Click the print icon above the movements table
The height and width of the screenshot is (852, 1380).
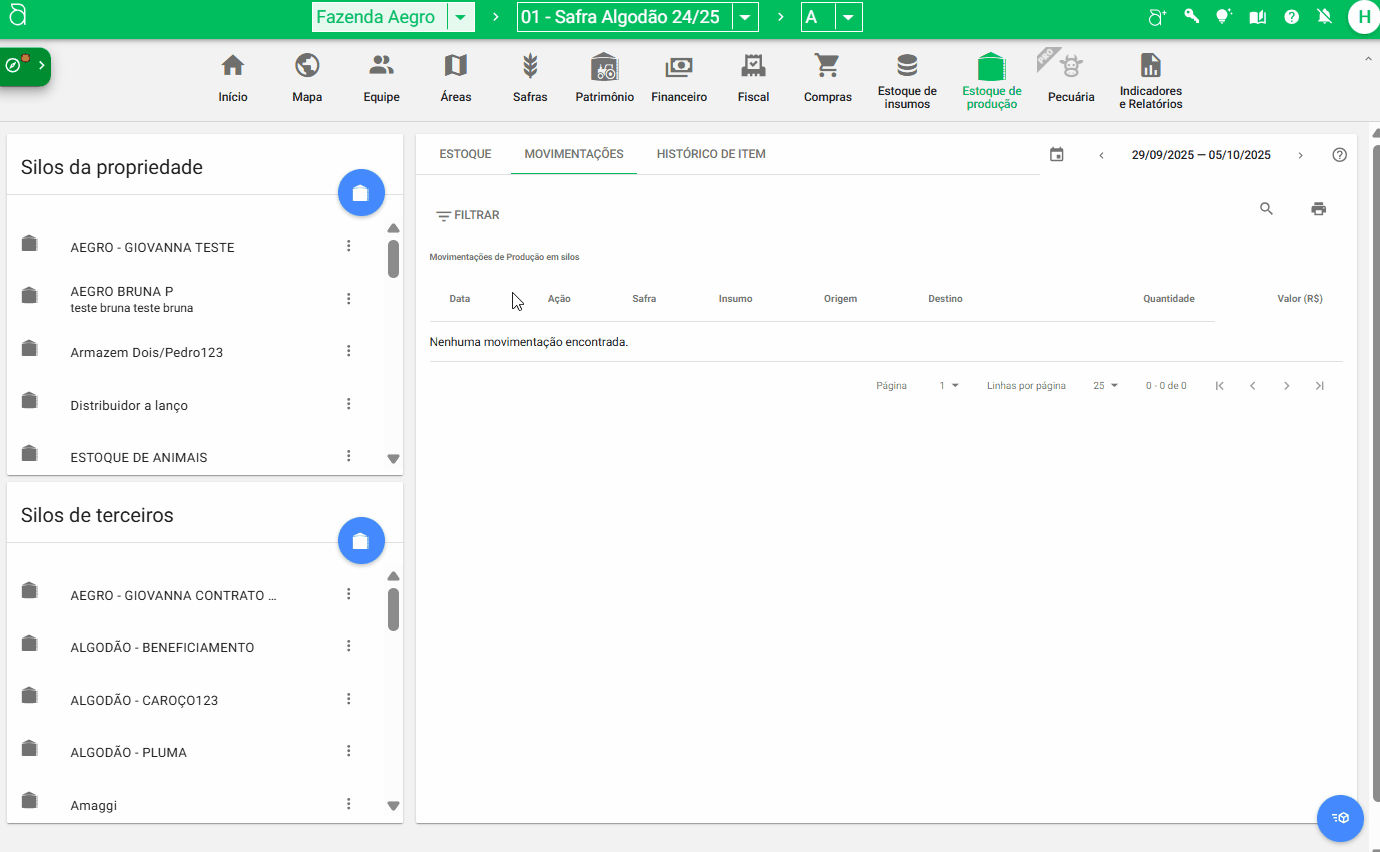tap(1318, 209)
